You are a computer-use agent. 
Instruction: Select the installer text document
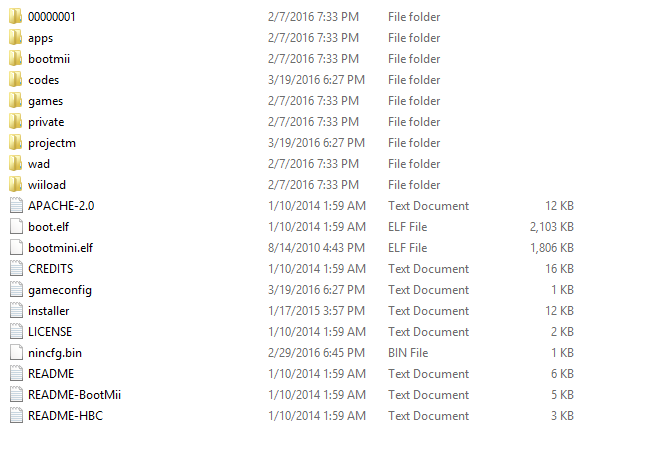click(49, 311)
